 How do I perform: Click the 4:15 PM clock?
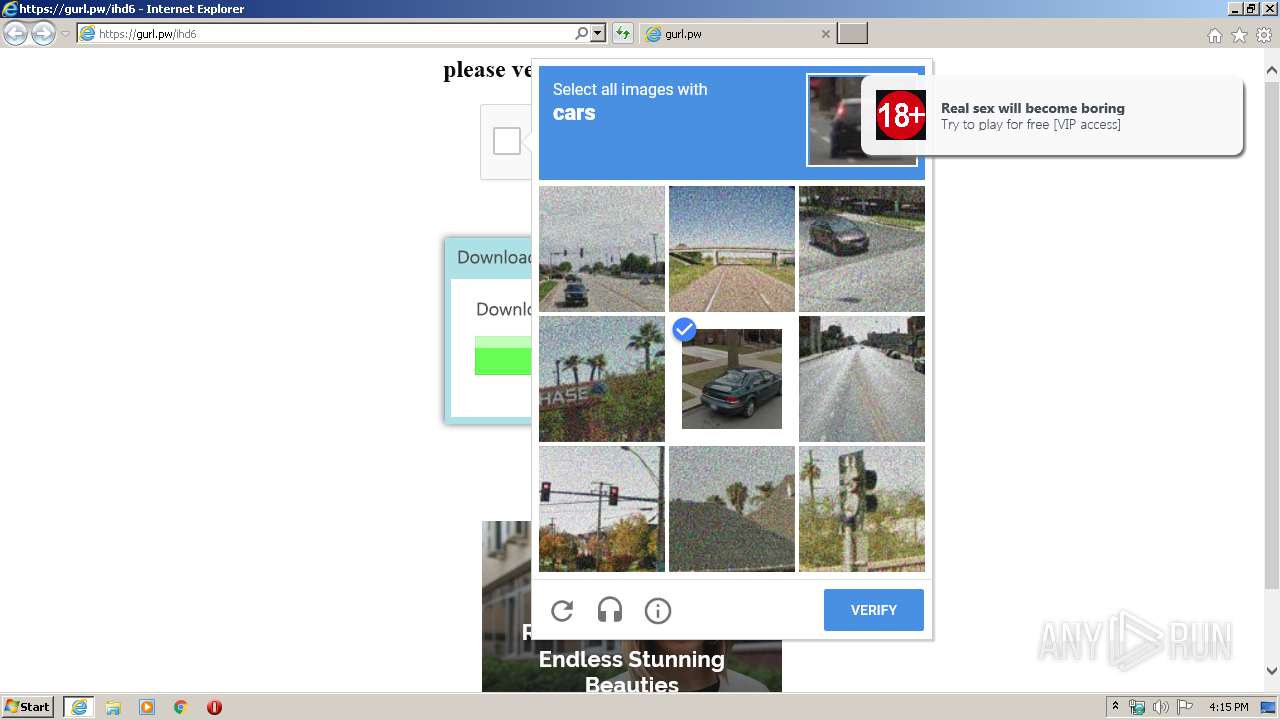coord(1228,707)
